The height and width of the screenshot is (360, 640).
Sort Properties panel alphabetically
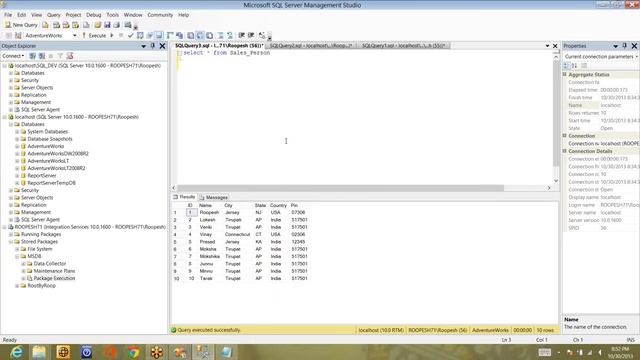coord(574,66)
